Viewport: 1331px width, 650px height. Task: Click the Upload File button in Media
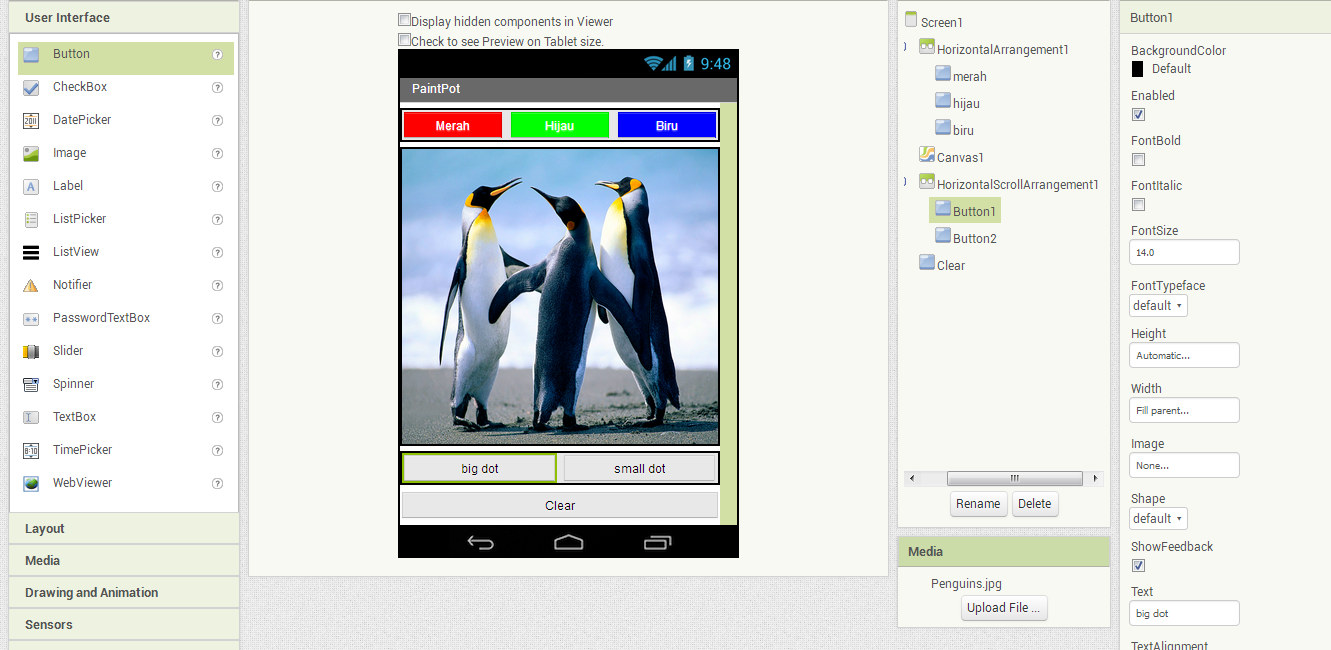pos(1003,607)
